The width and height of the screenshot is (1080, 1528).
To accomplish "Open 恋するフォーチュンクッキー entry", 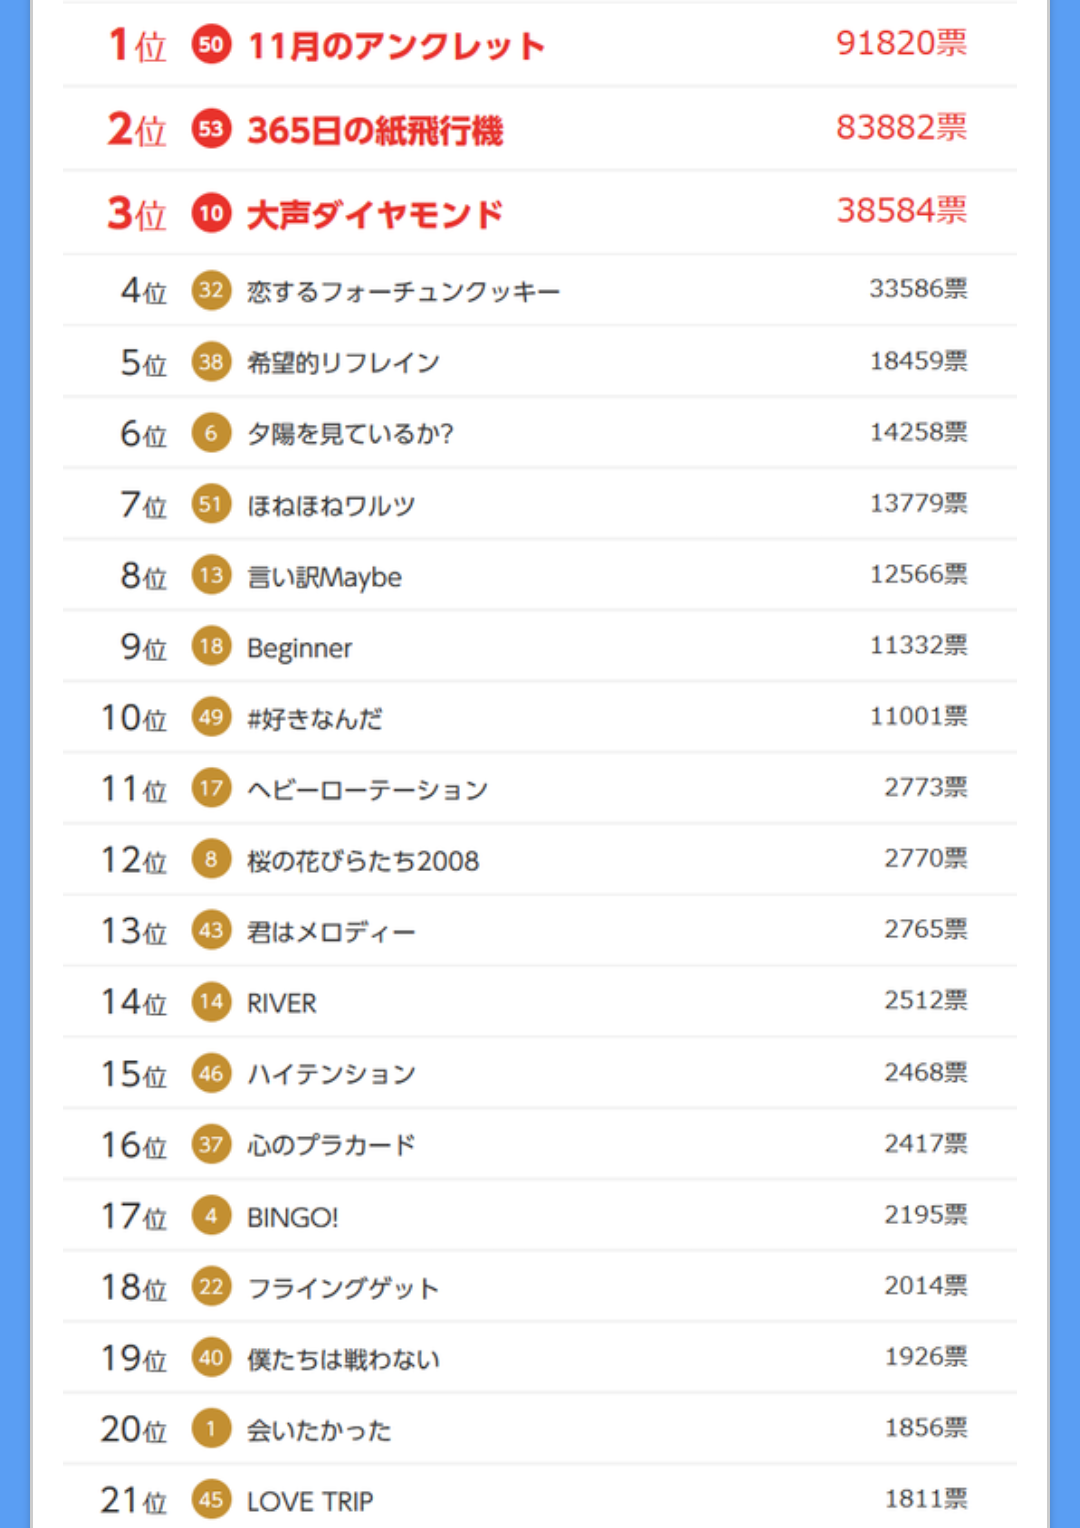I will click(x=404, y=291).
